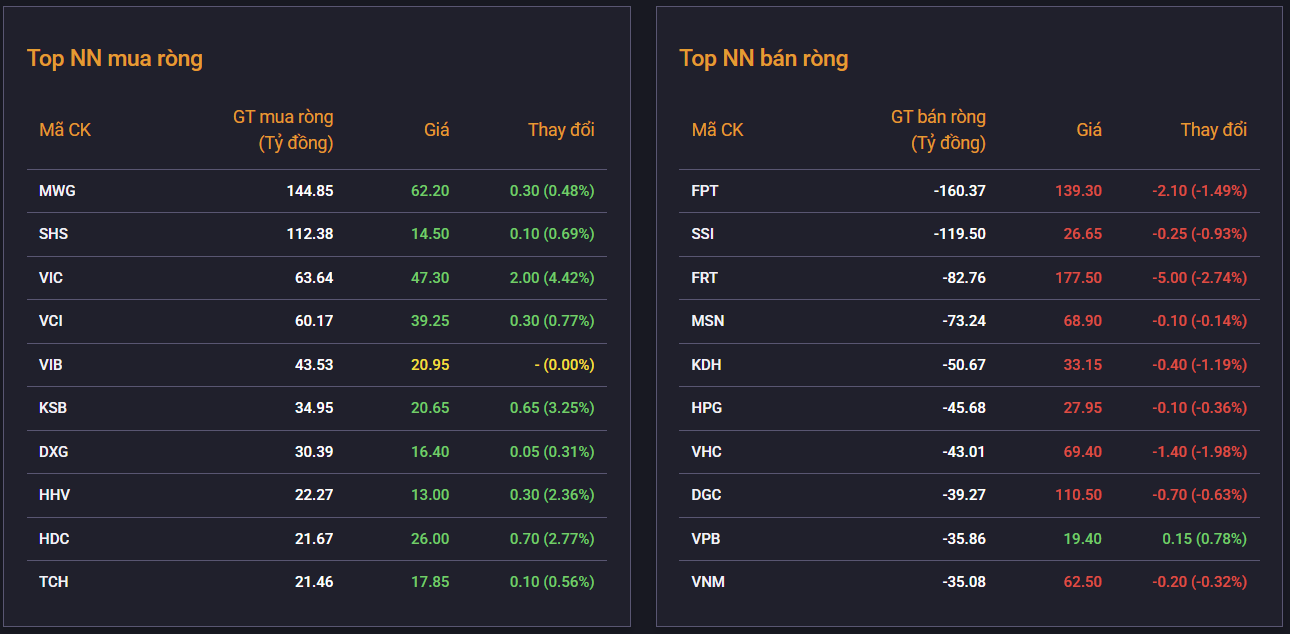Click the MSN stock code
This screenshot has height=634, width=1290.
coord(708,321)
